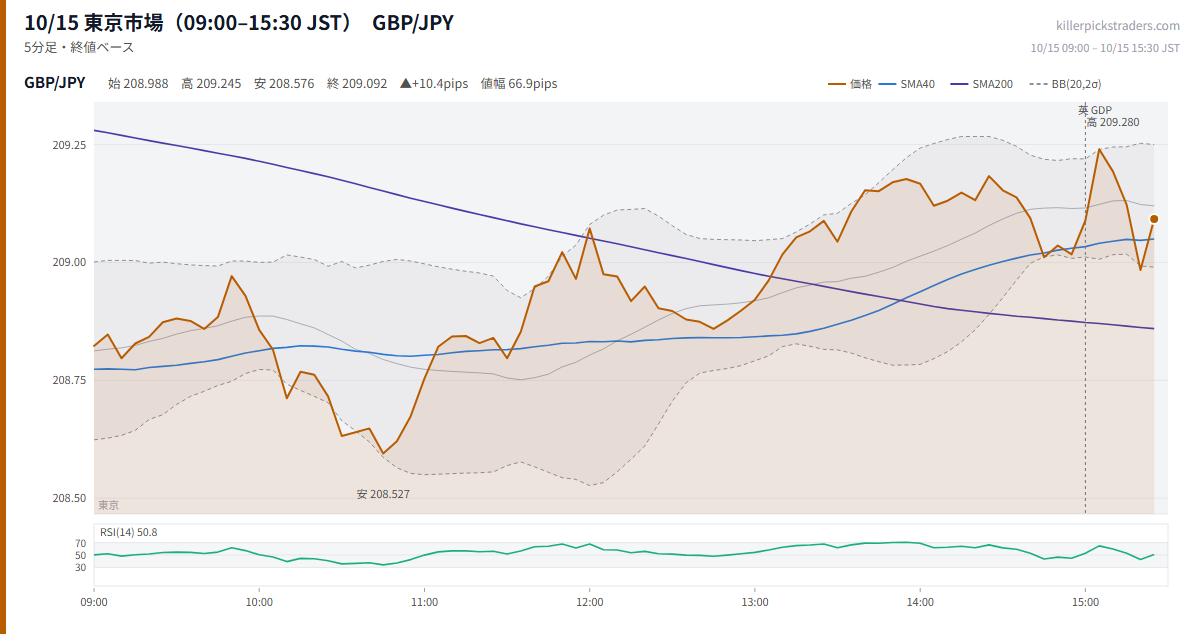
Task: Click the orange 価格 legend line swatch
Action: (x=837, y=84)
